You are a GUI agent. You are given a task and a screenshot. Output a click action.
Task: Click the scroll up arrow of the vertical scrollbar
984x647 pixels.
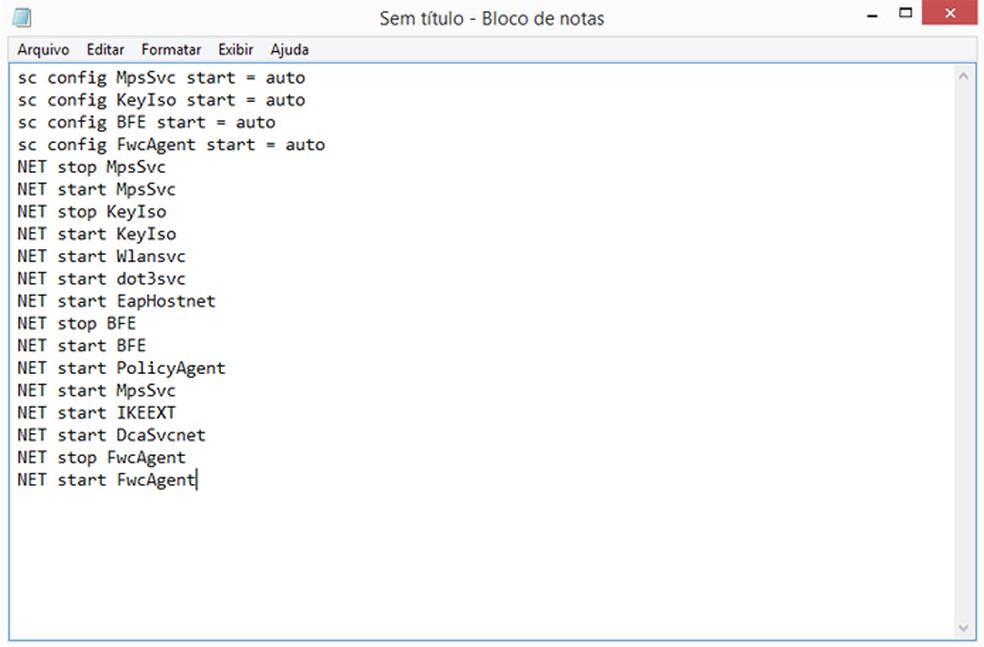[x=964, y=76]
